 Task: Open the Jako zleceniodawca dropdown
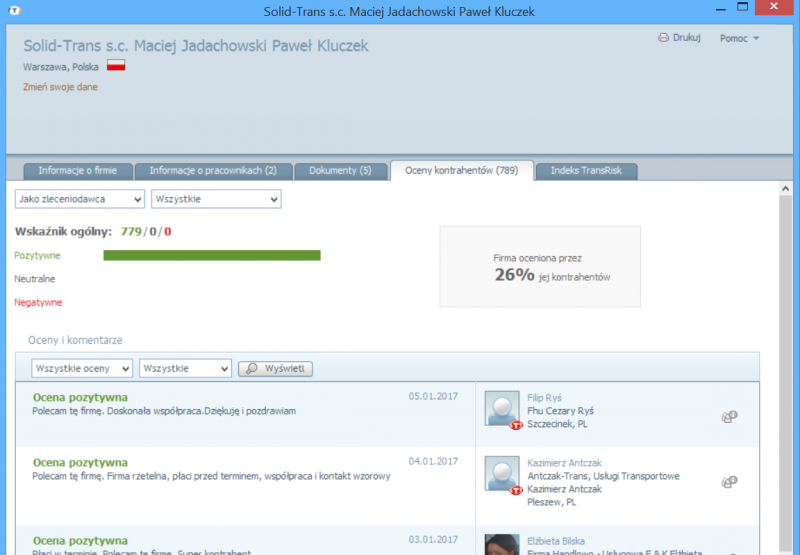click(80, 199)
